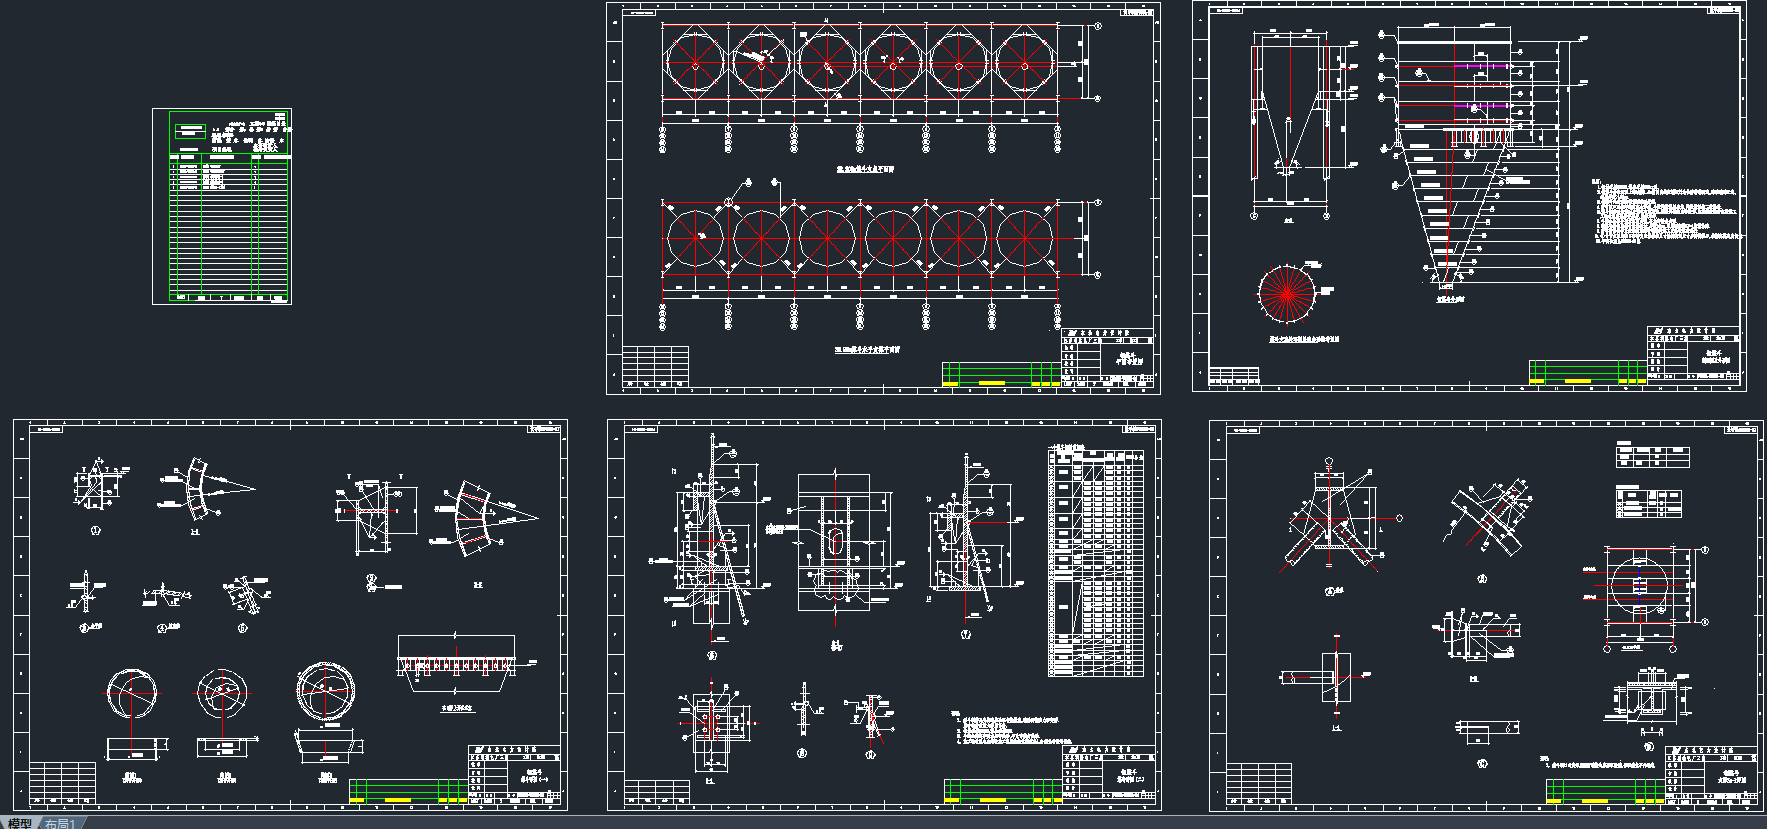1767x829 pixels.
Task: Click the last silo circle in lower plan
Action: pyautogui.click(x=1024, y=239)
